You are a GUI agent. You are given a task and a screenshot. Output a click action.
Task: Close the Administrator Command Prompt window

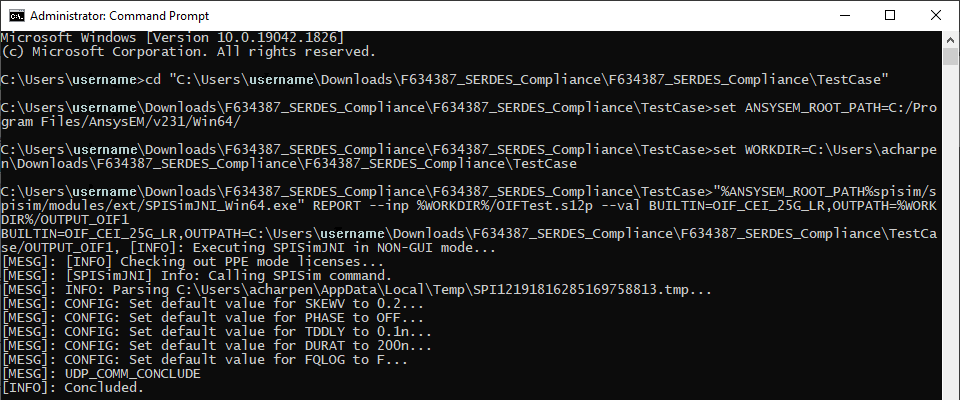click(936, 15)
